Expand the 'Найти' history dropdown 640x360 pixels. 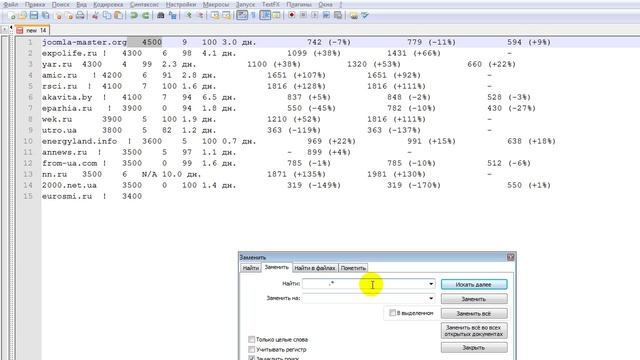pos(431,284)
